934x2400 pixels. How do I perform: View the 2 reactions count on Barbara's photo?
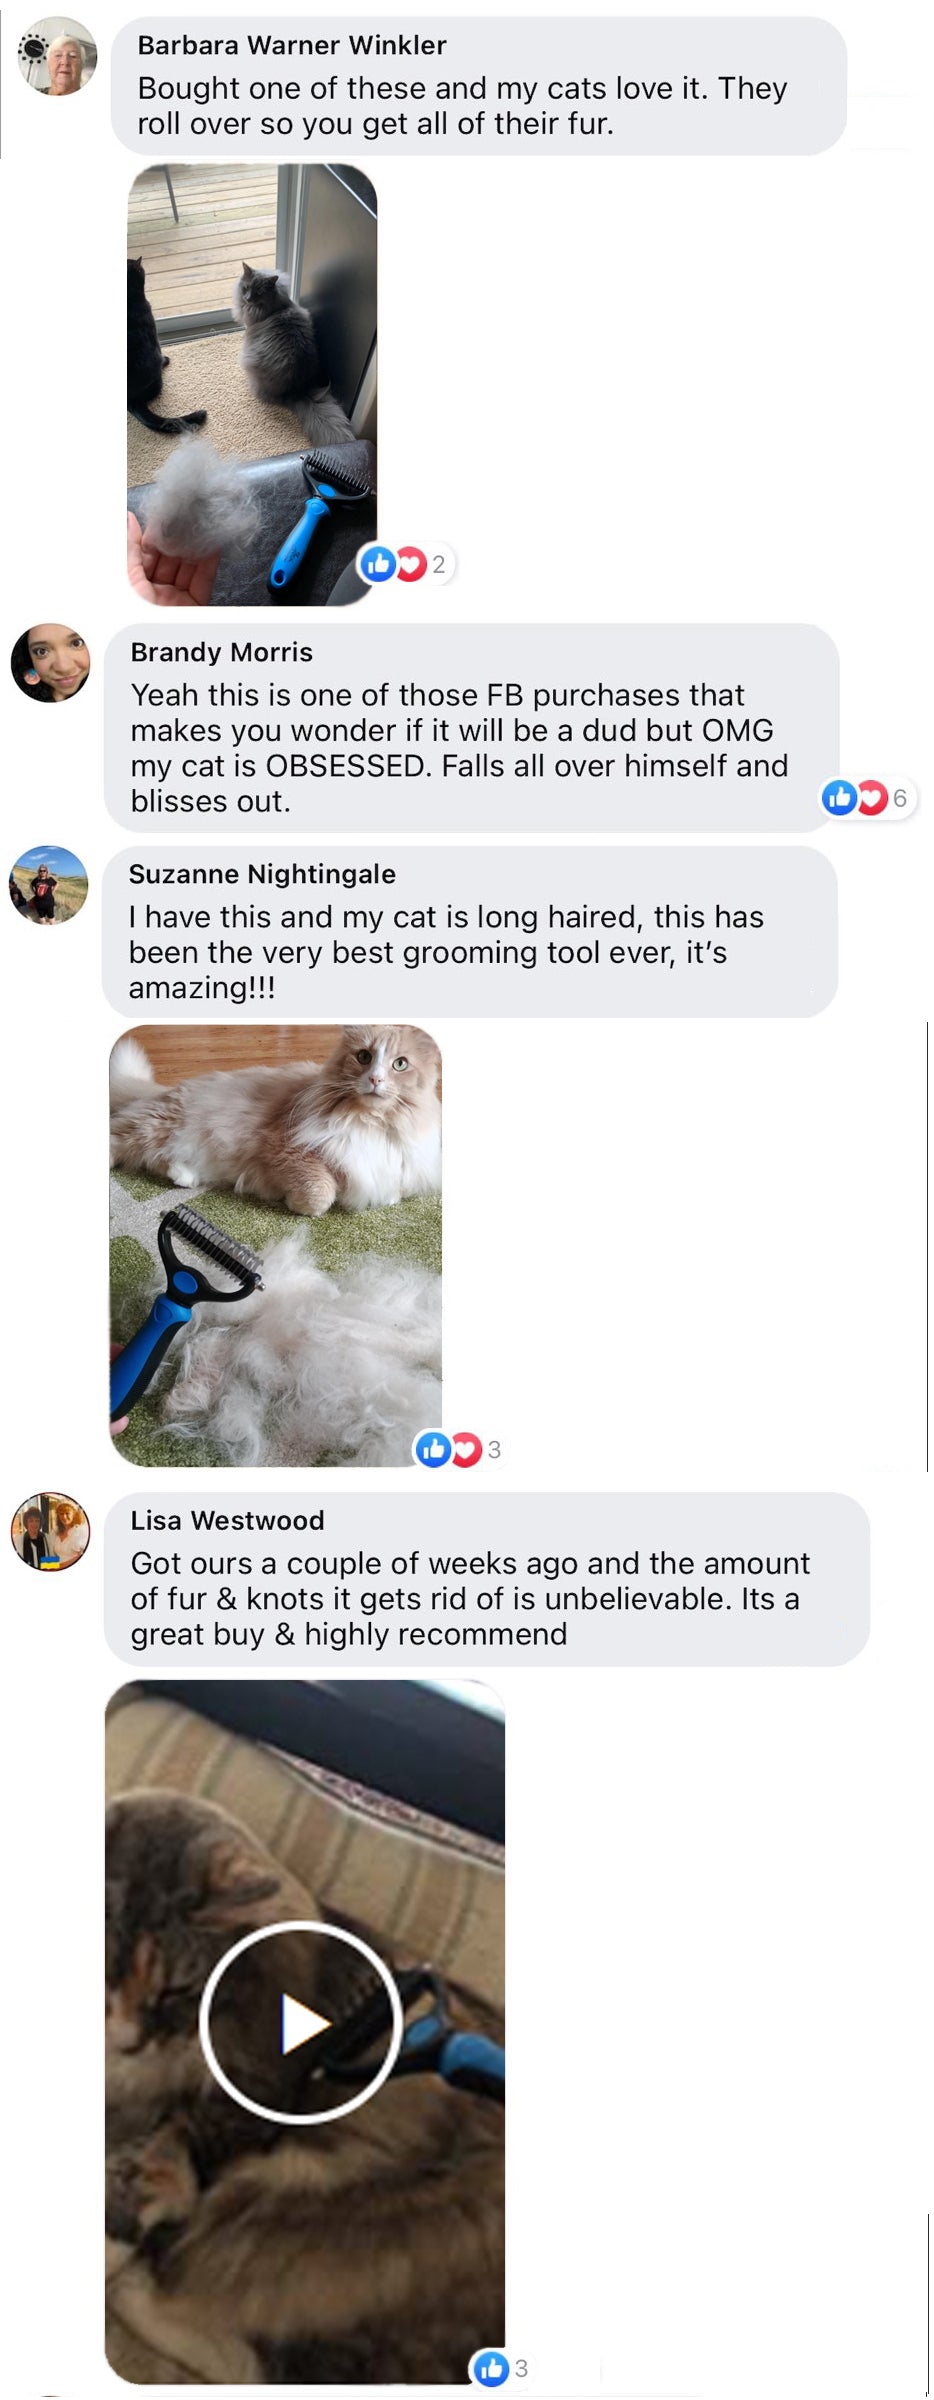click(439, 565)
